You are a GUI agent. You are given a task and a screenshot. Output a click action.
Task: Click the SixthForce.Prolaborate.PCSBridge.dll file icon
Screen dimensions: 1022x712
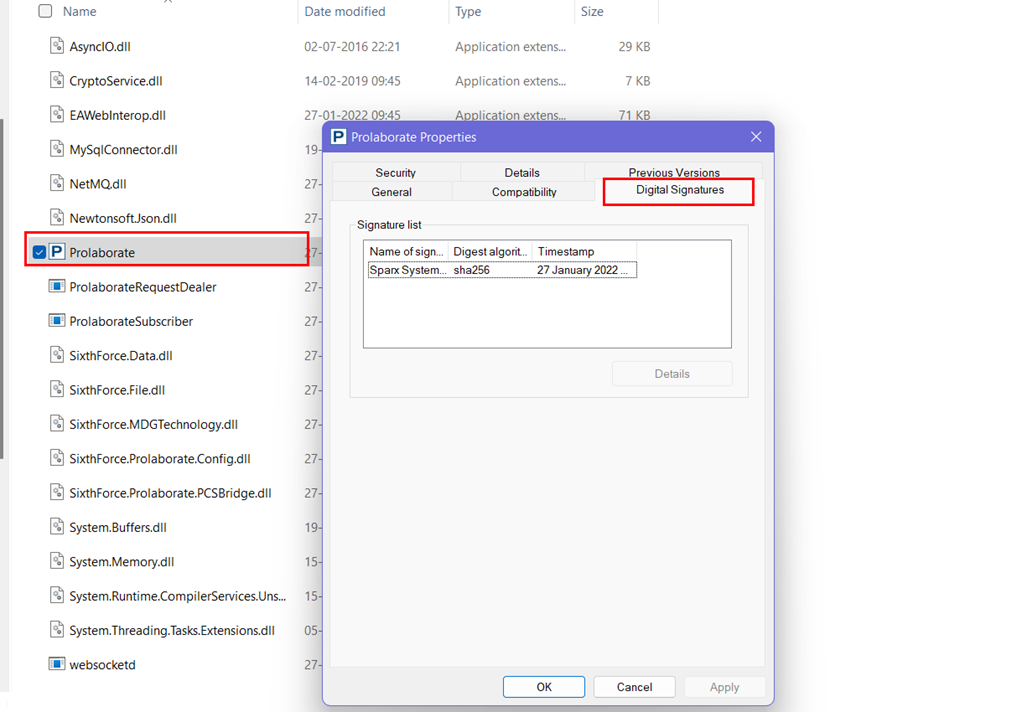tap(57, 492)
